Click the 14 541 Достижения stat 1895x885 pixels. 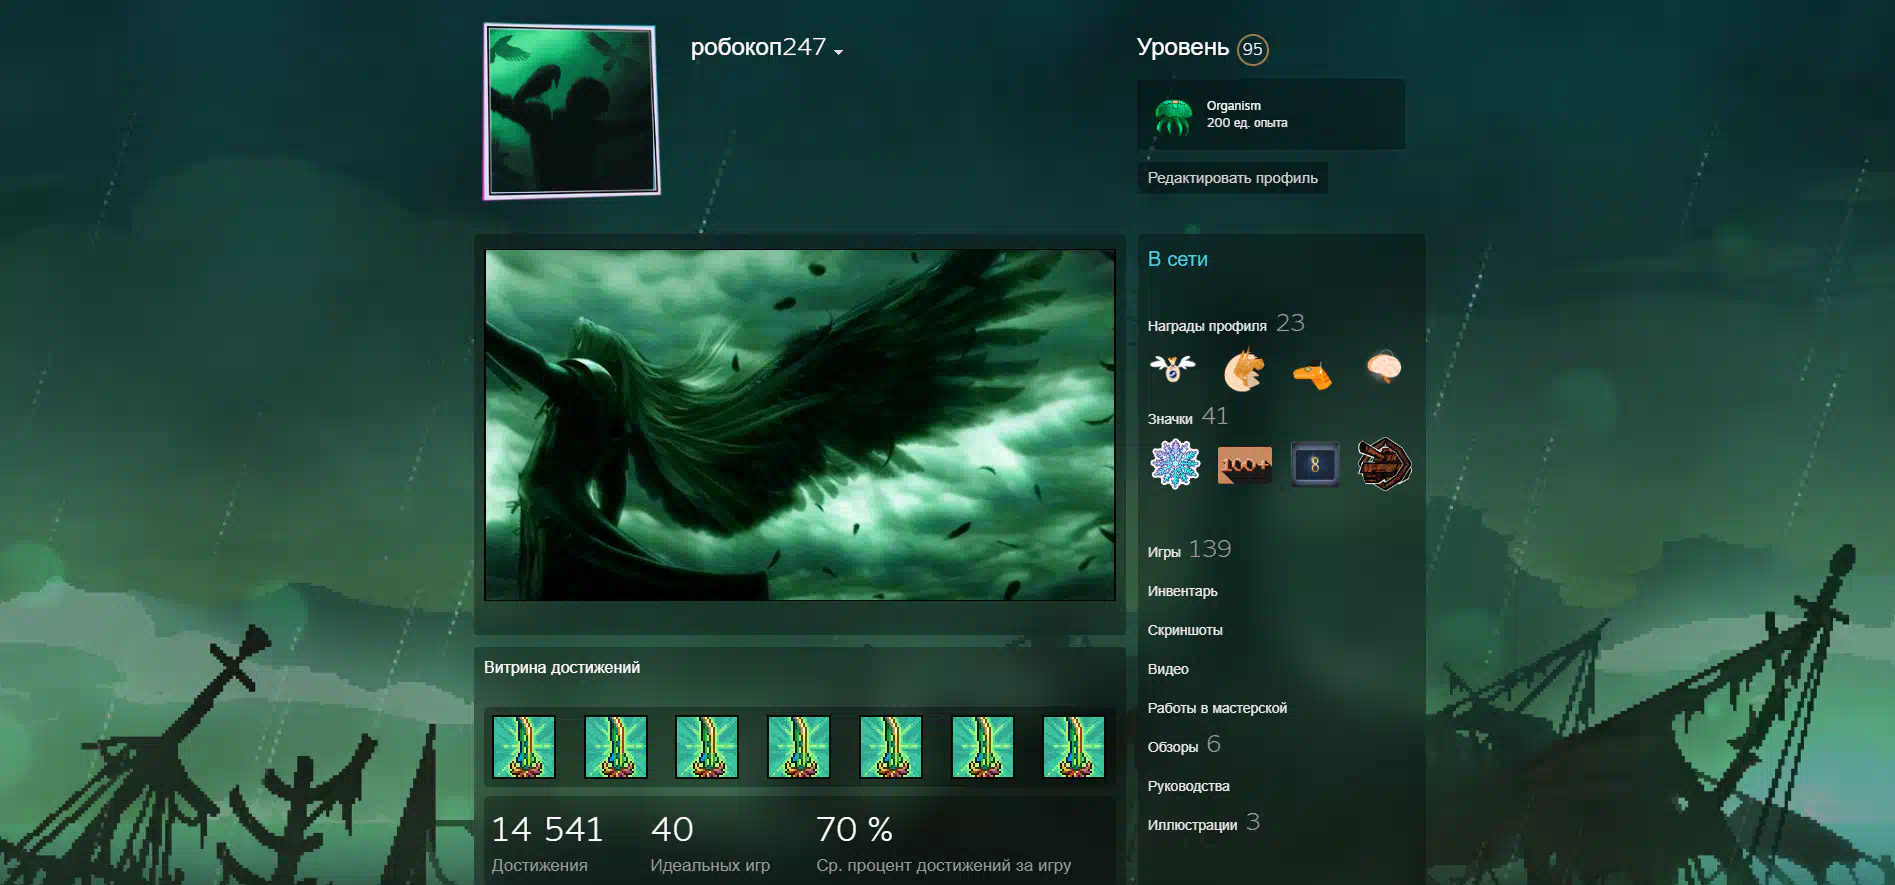click(547, 844)
